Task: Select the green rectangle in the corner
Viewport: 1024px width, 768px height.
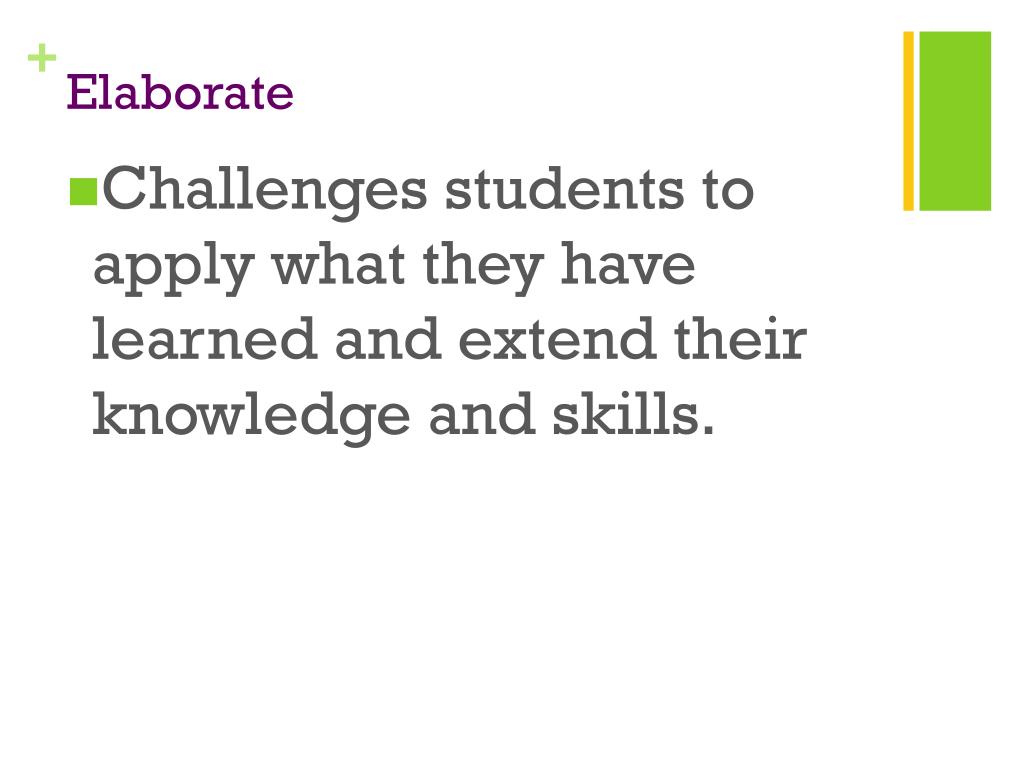Action: [x=955, y=121]
